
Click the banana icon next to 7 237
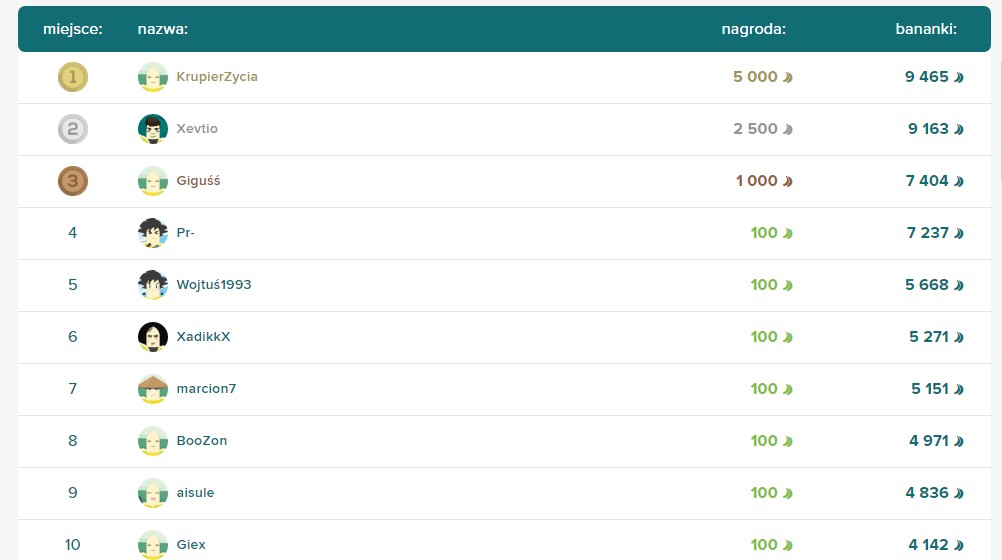(959, 233)
